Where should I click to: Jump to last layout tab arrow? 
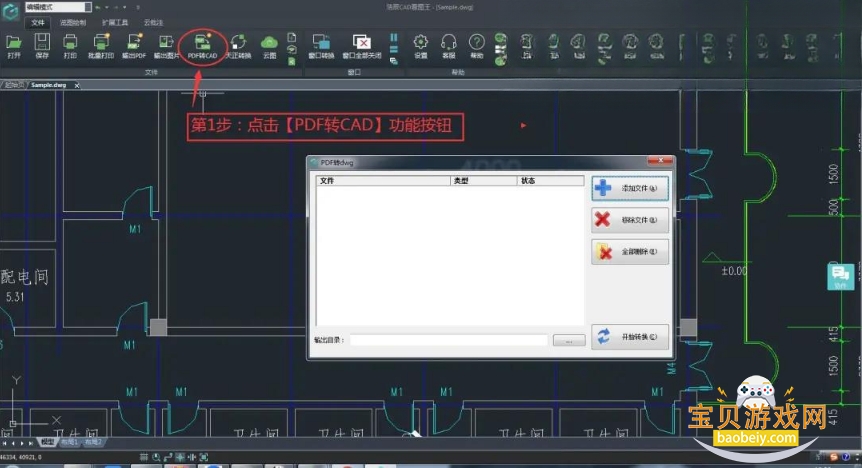click(31, 443)
